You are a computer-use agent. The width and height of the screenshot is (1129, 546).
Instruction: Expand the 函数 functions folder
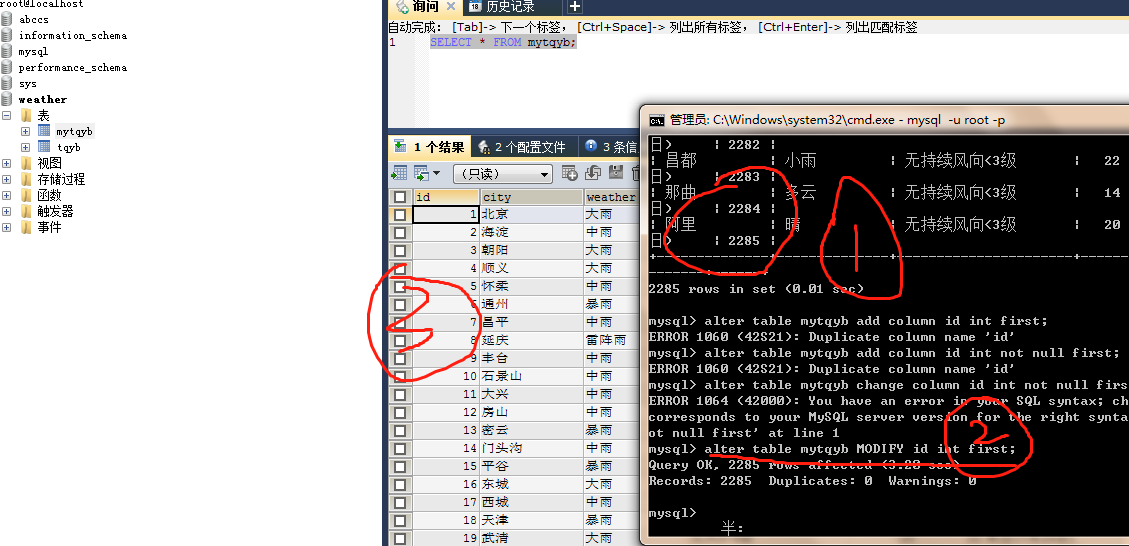[x=6, y=195]
